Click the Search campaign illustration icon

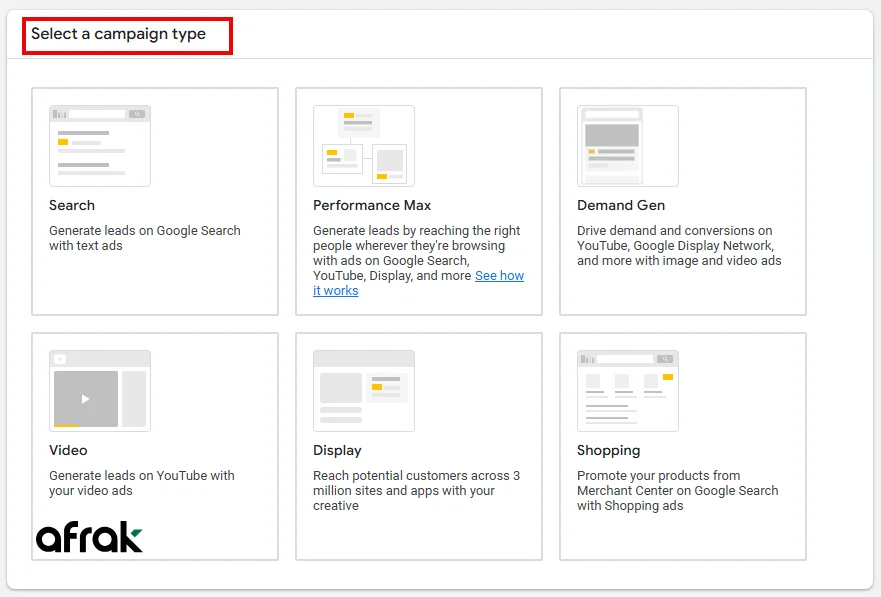(100, 146)
